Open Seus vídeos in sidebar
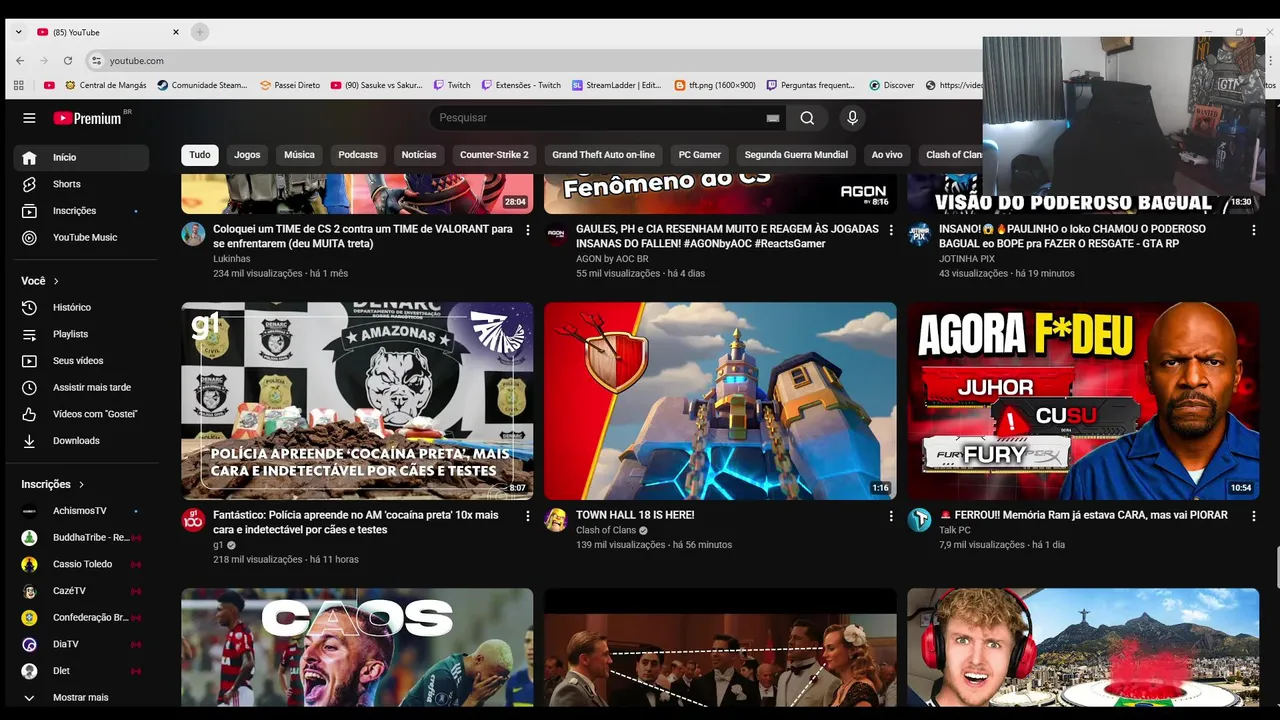The width and height of the screenshot is (1280, 720). pos(81,361)
